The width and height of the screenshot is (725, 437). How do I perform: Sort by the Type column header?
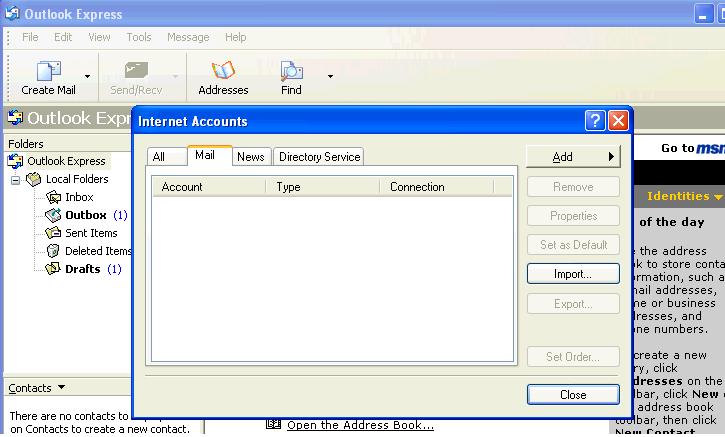tap(322, 187)
